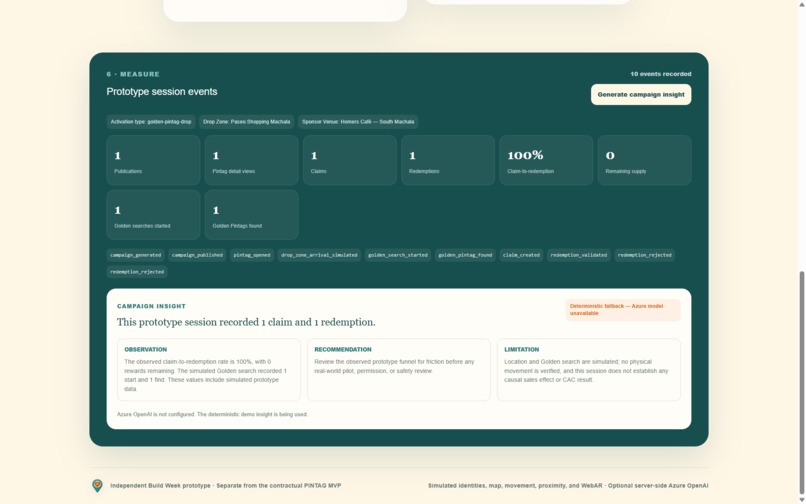806x504 pixels.
Task: Click 'Azure OpenAI is not configured' note
Action: (x=212, y=415)
